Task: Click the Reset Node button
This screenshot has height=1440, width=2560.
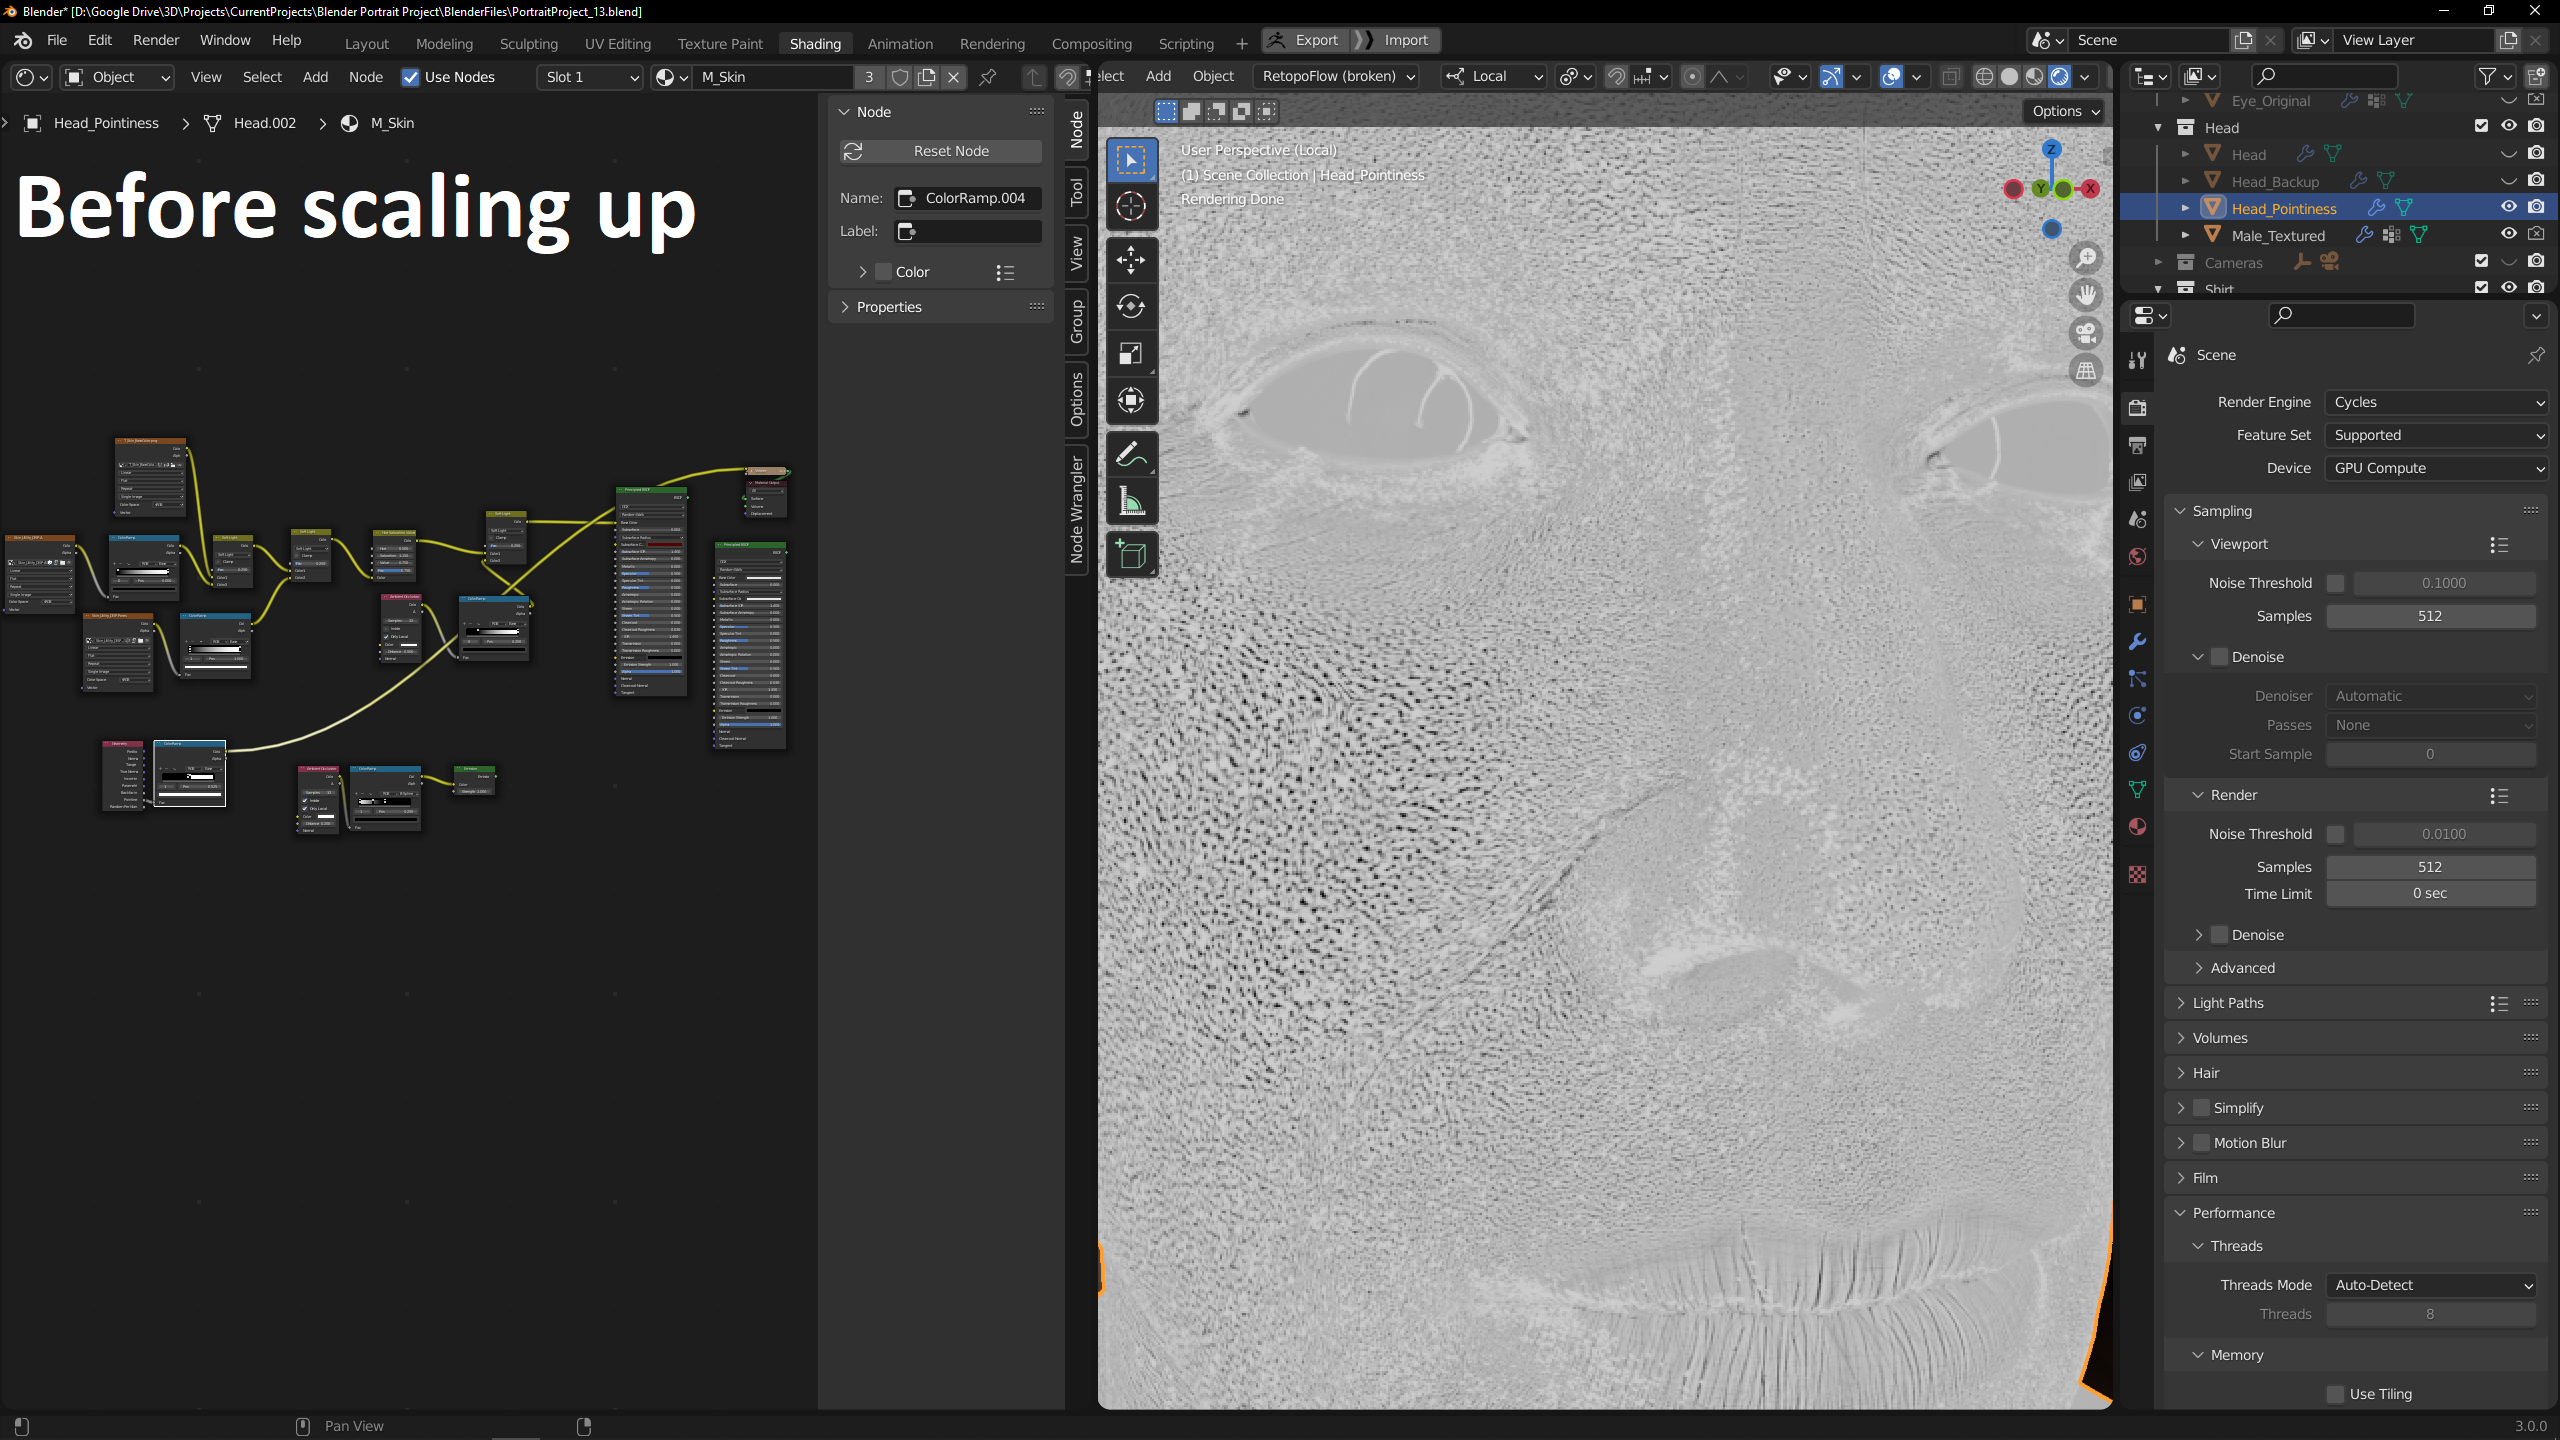Action: (941, 151)
